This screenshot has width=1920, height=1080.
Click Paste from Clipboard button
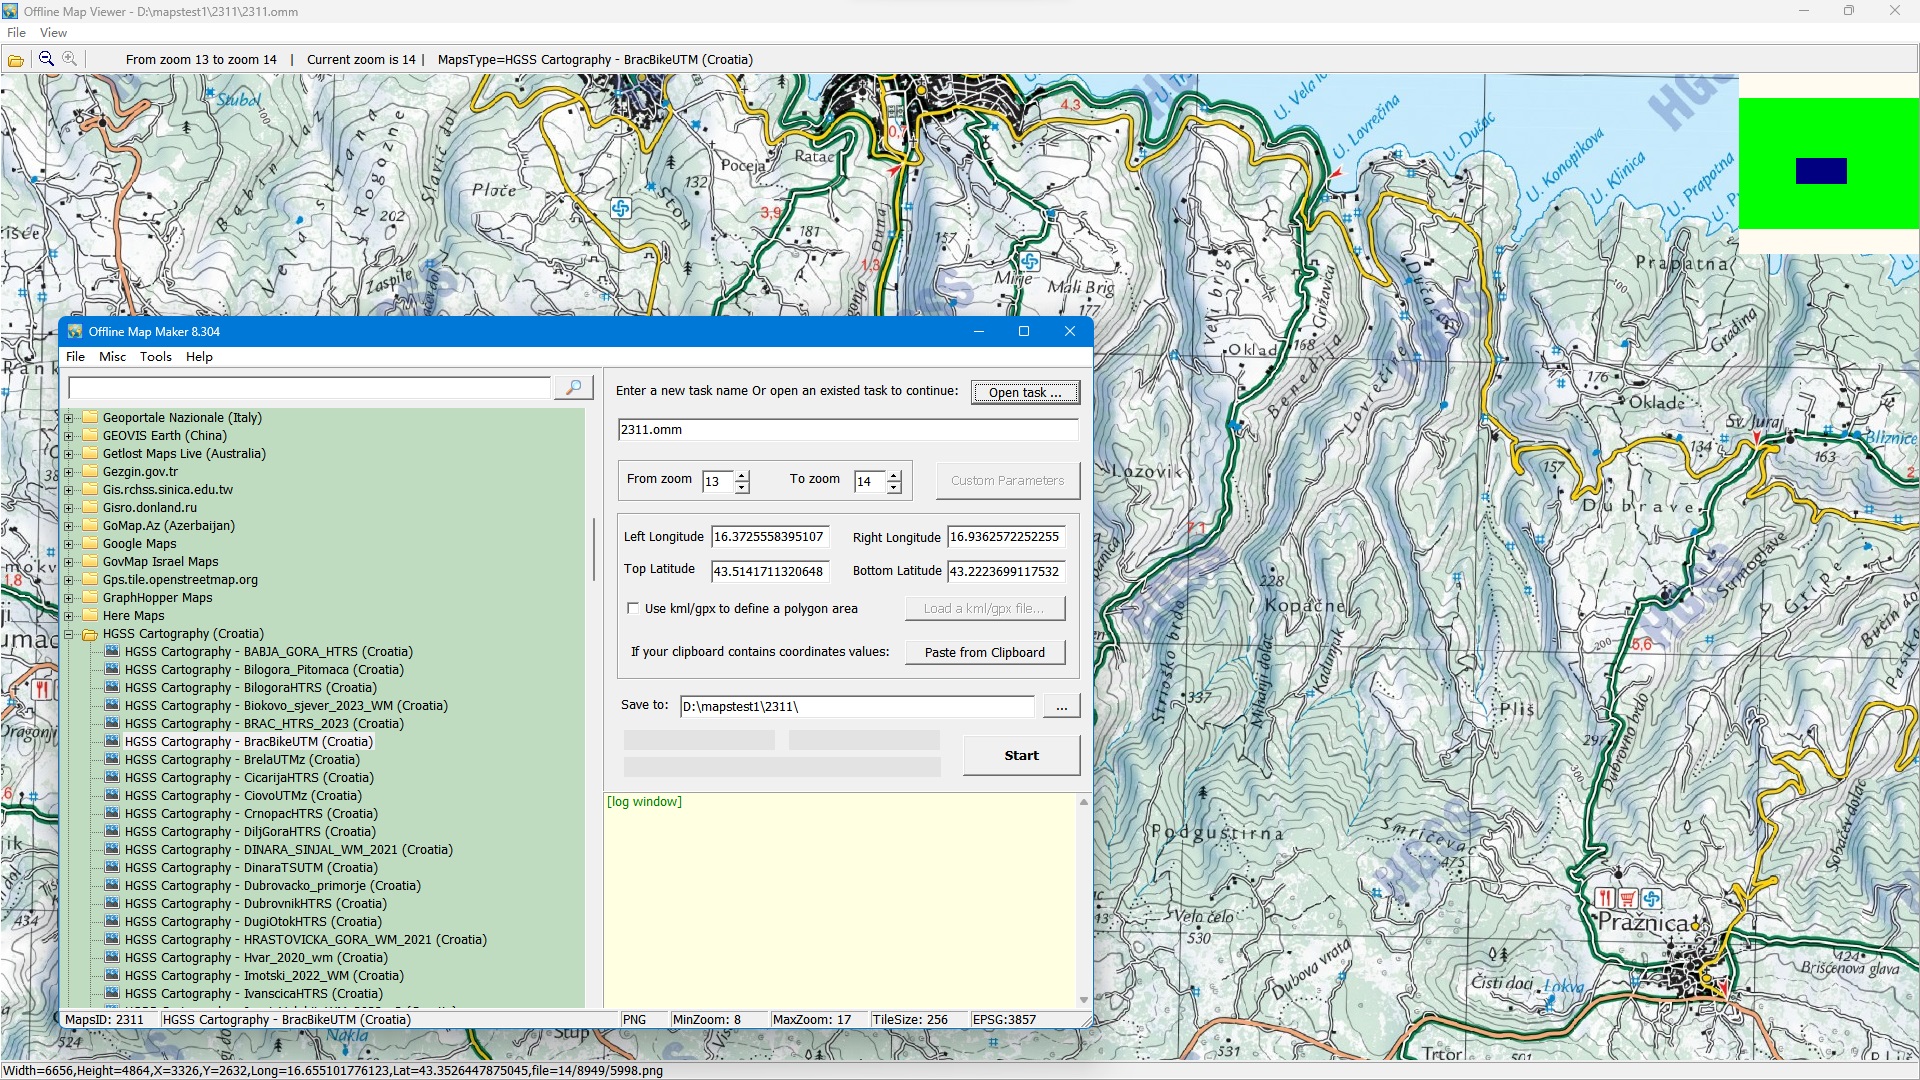pos(984,652)
